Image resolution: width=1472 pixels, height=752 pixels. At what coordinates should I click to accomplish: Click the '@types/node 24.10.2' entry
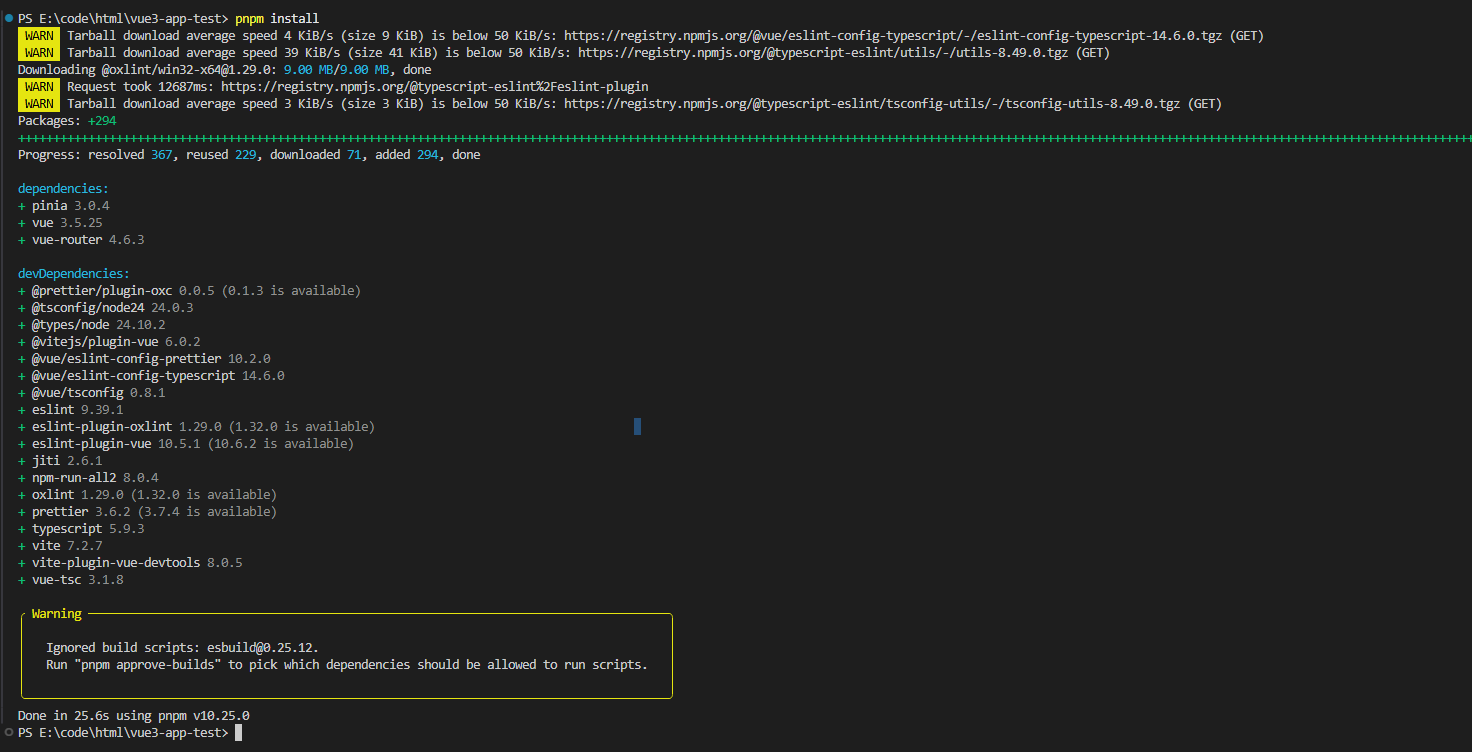[x=92, y=325]
